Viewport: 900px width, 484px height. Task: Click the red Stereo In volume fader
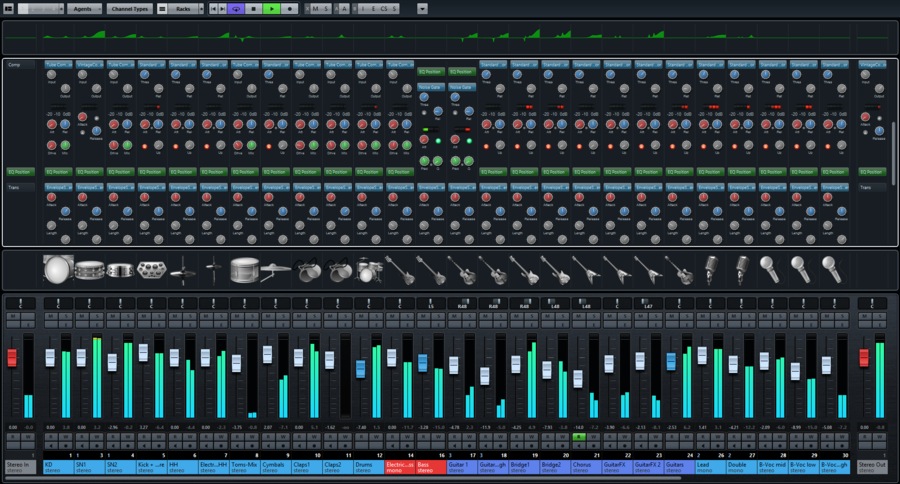click(x=13, y=357)
